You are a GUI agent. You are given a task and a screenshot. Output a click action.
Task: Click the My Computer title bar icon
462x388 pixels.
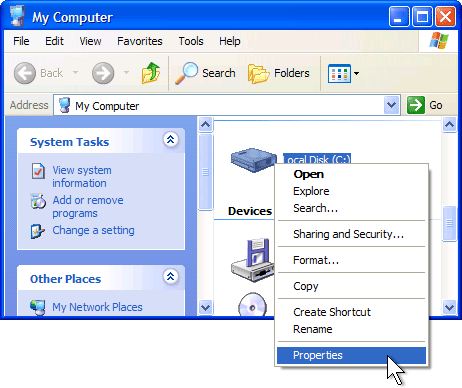tap(17, 16)
